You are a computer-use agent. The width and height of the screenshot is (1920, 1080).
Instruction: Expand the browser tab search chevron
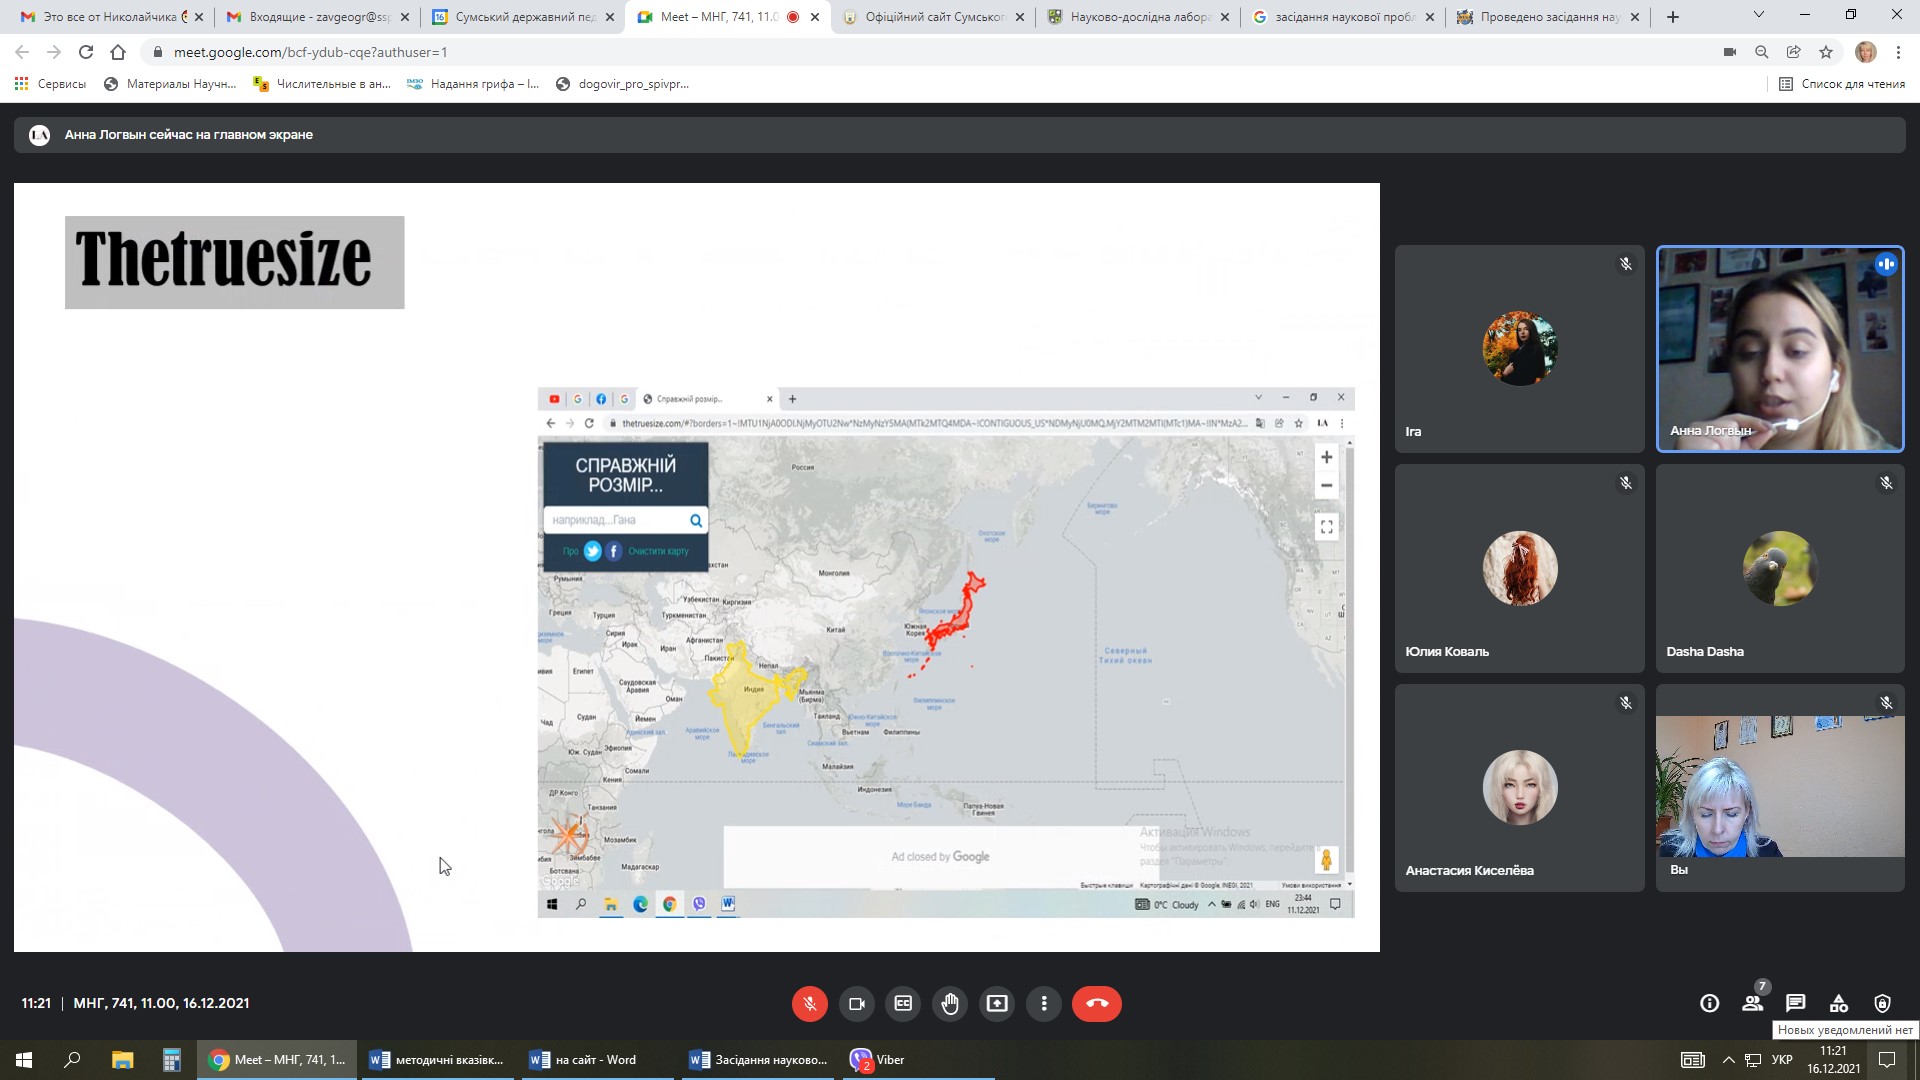1758,15
